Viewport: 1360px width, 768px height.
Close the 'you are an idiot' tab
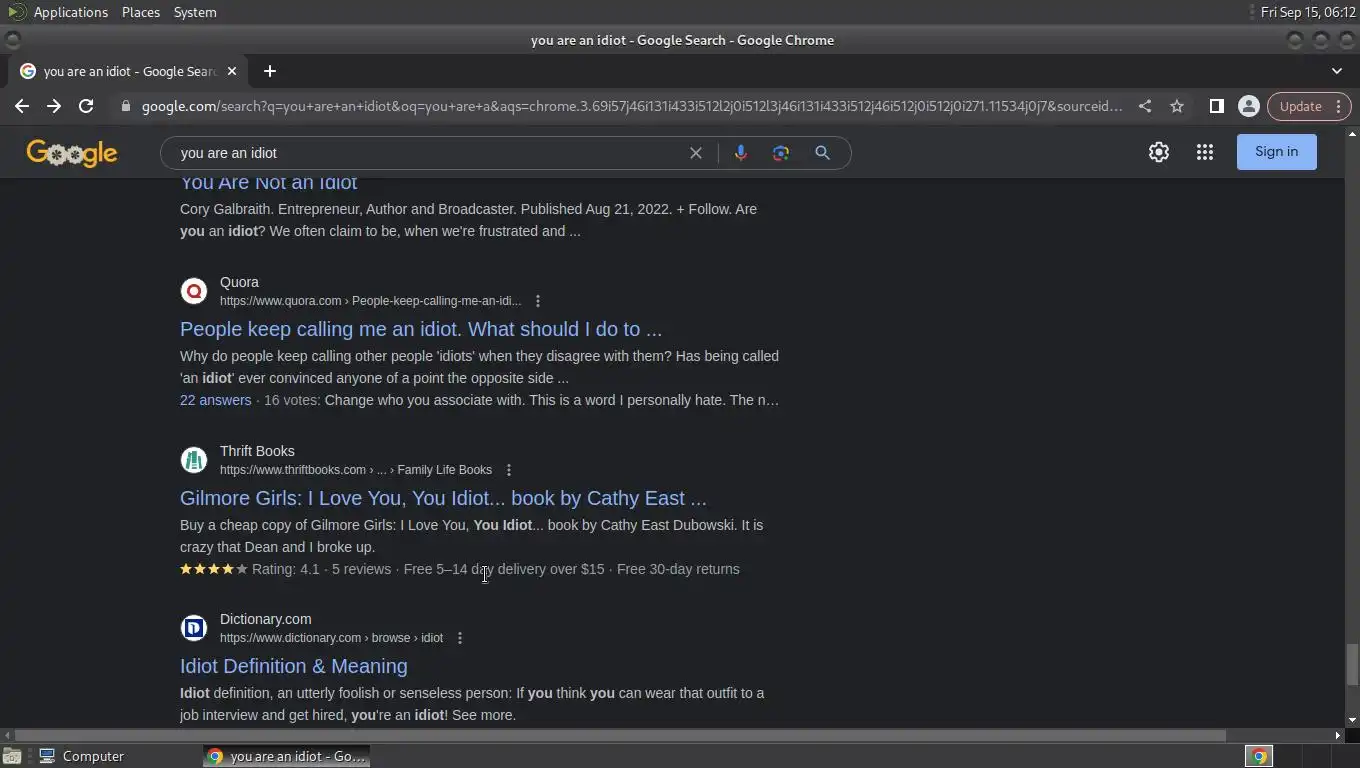pos(232,71)
